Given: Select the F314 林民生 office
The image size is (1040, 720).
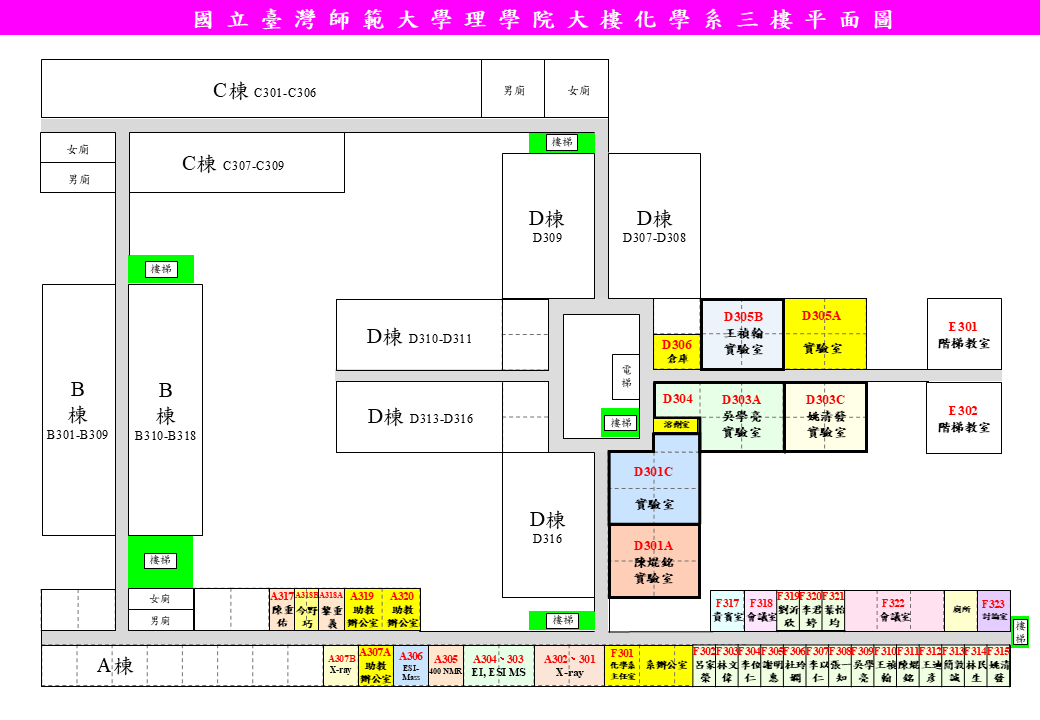Looking at the screenshot, I should (x=976, y=666).
